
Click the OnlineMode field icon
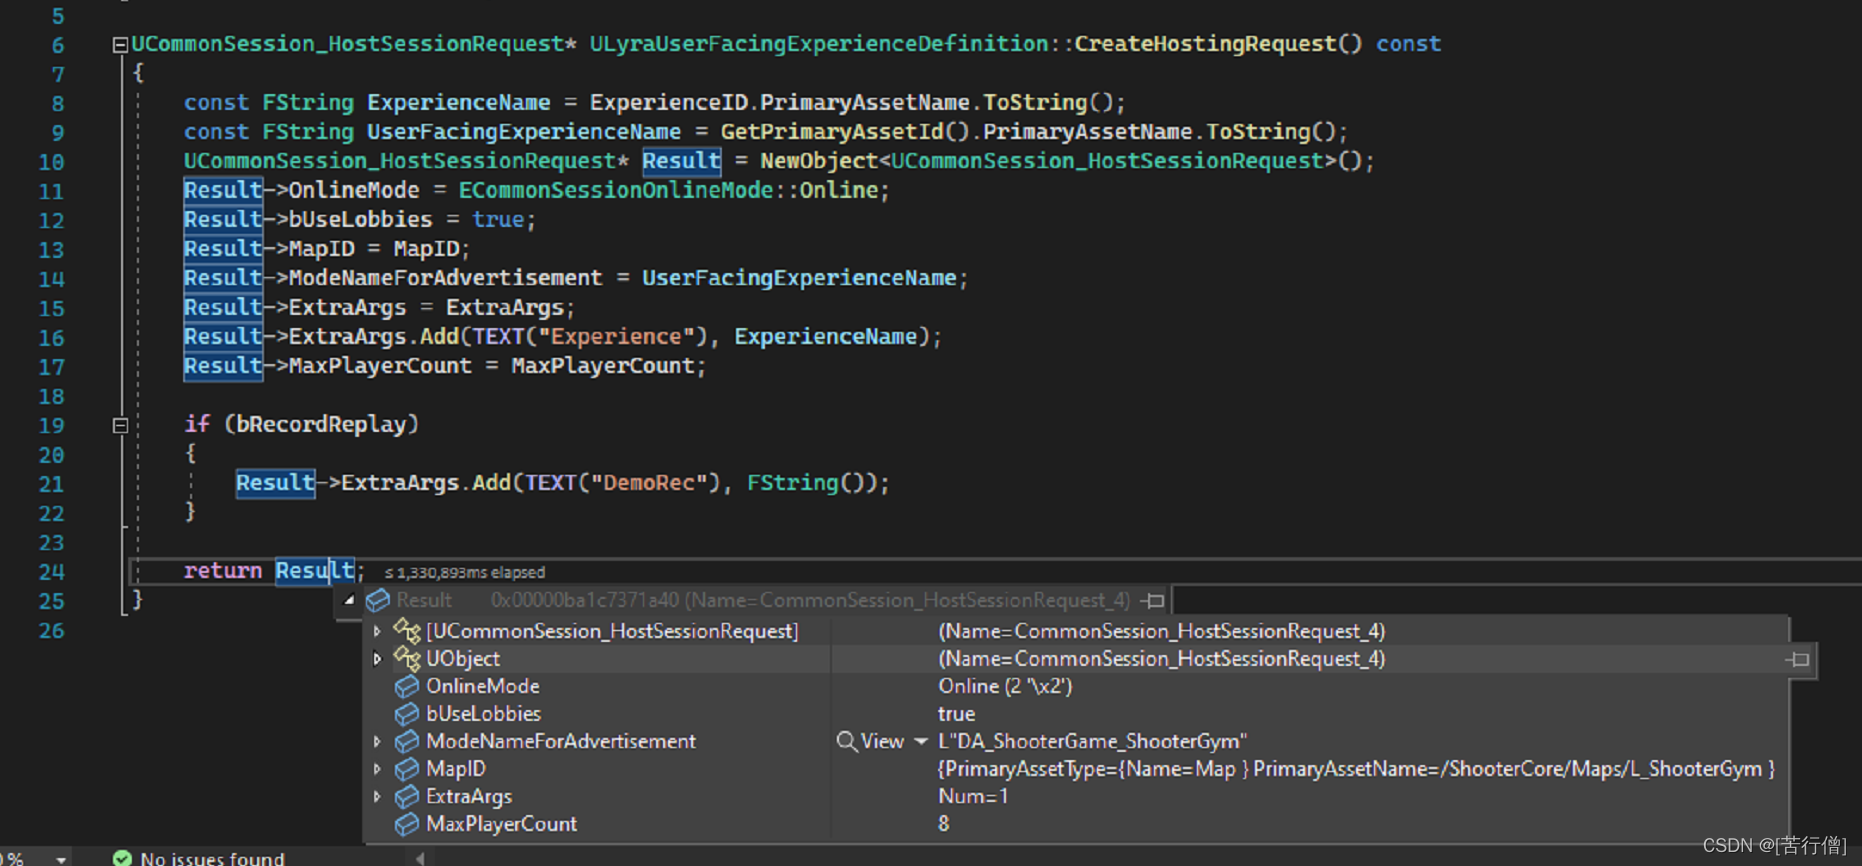coord(407,686)
